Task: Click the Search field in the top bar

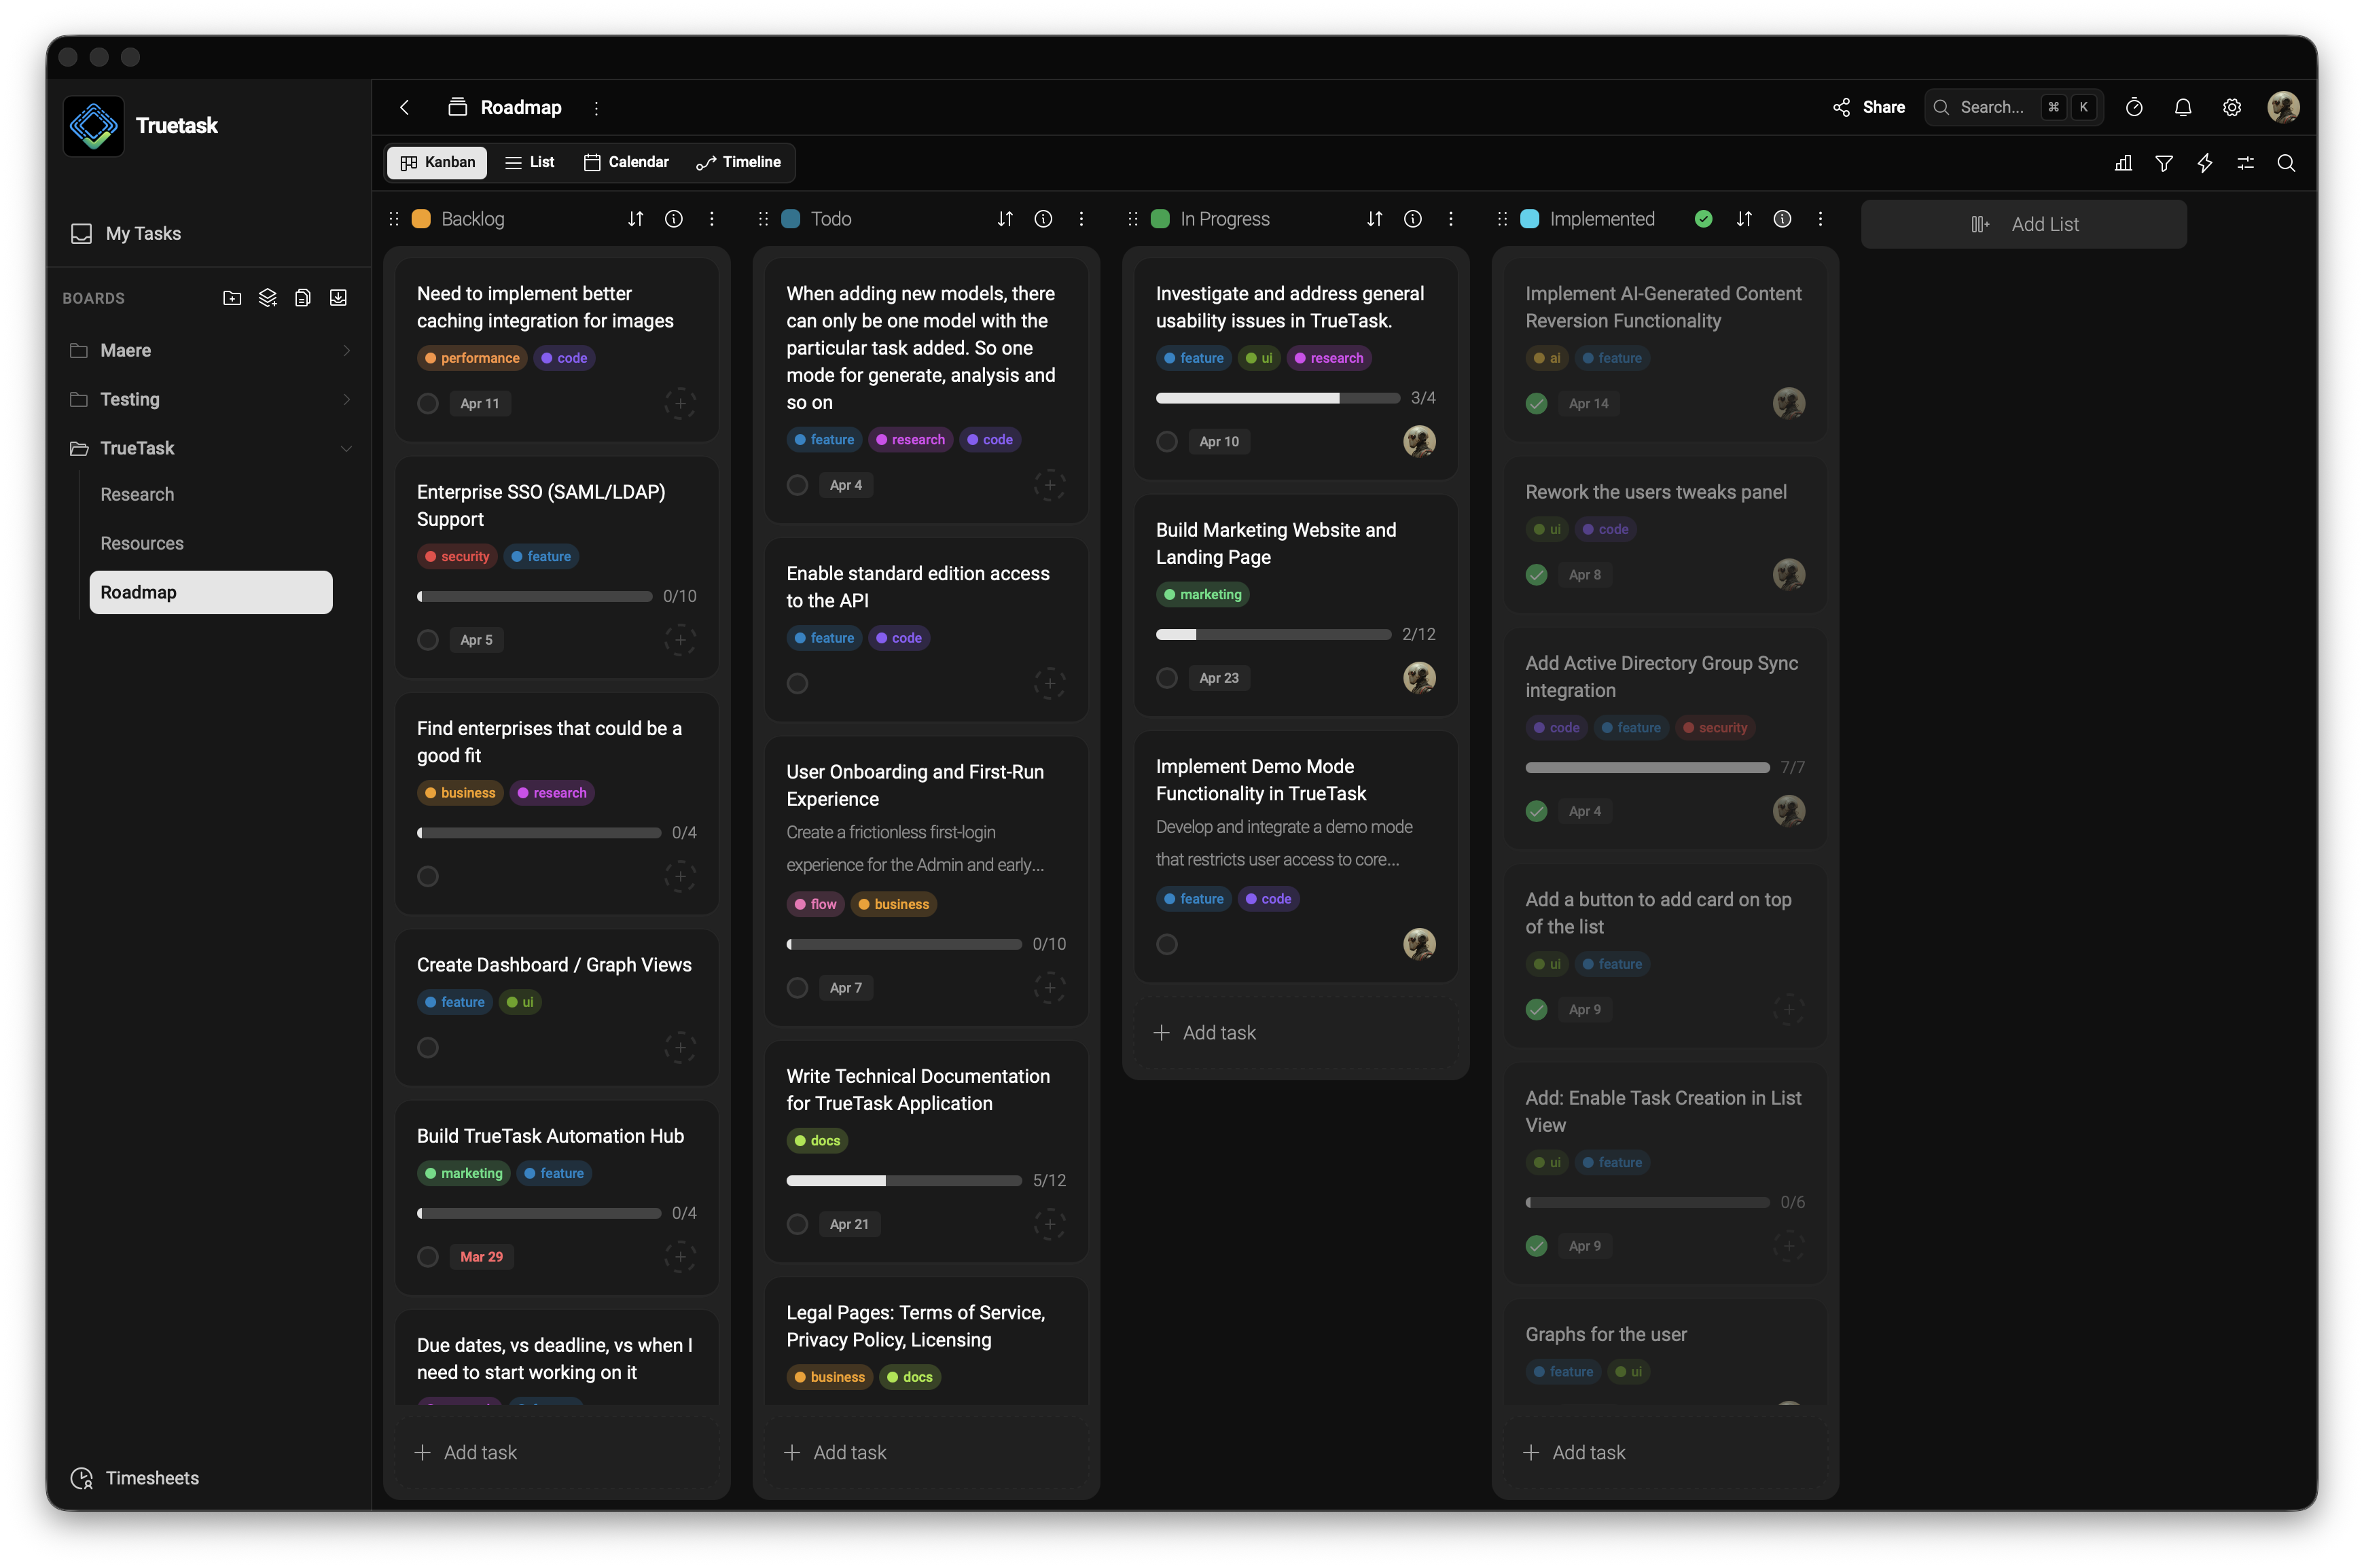Action: [1995, 107]
